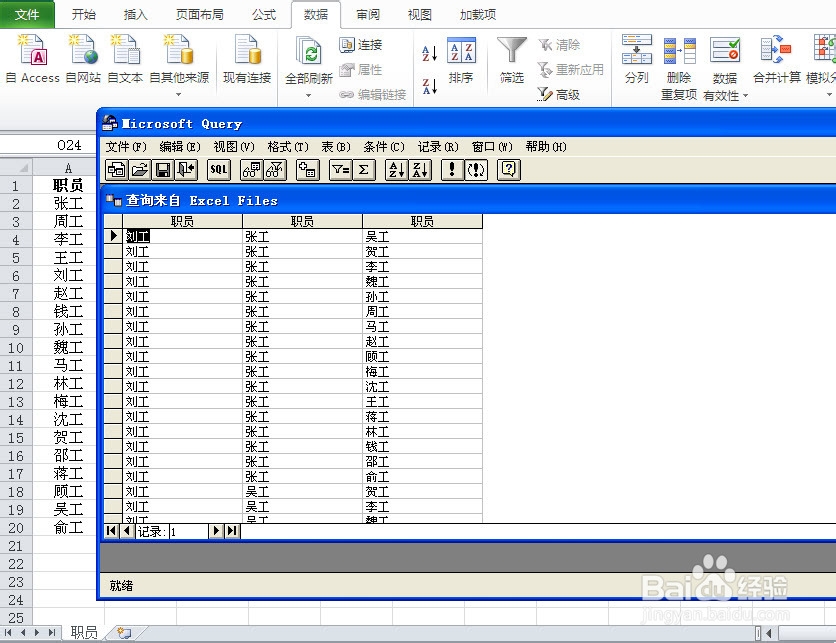Open Microsoft Query File menu
Viewport: 836px width, 643px height.
click(x=126, y=147)
